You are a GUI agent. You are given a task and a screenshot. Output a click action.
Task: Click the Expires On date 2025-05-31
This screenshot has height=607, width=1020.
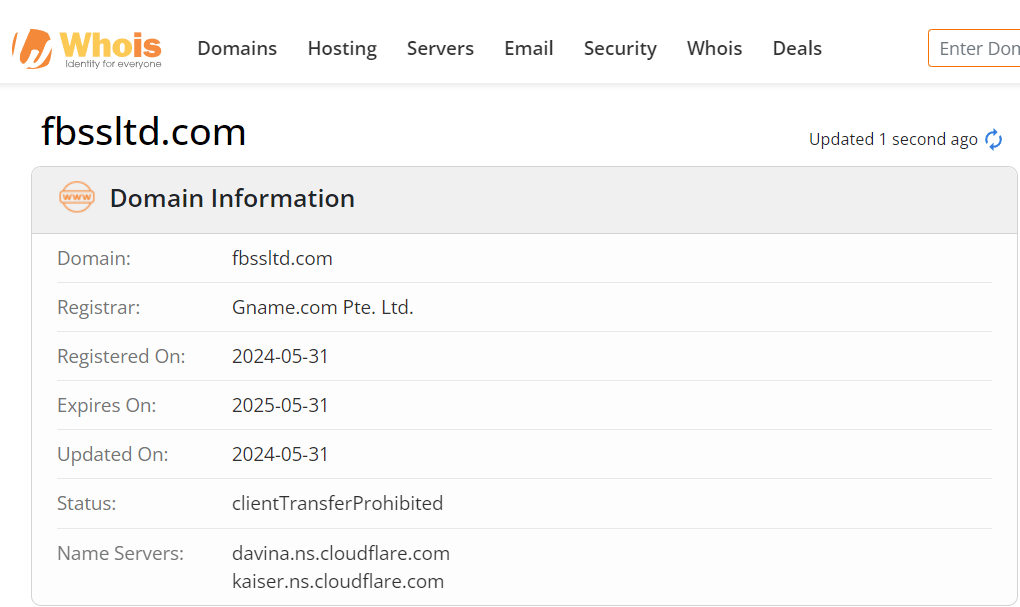280,405
